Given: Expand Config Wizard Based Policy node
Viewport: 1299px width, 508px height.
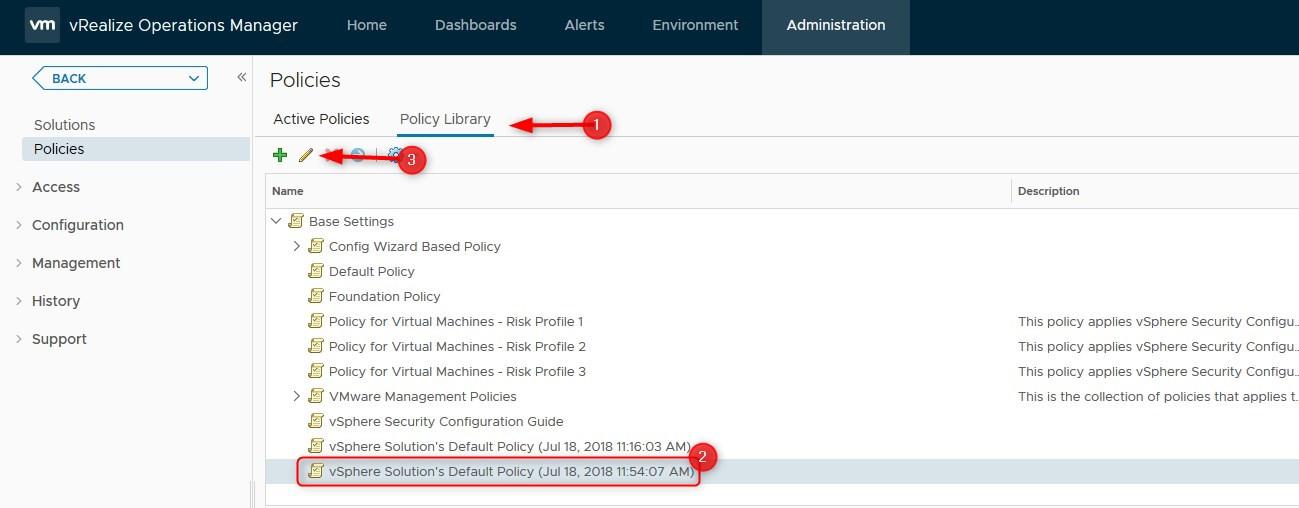Looking at the screenshot, I should (296, 246).
